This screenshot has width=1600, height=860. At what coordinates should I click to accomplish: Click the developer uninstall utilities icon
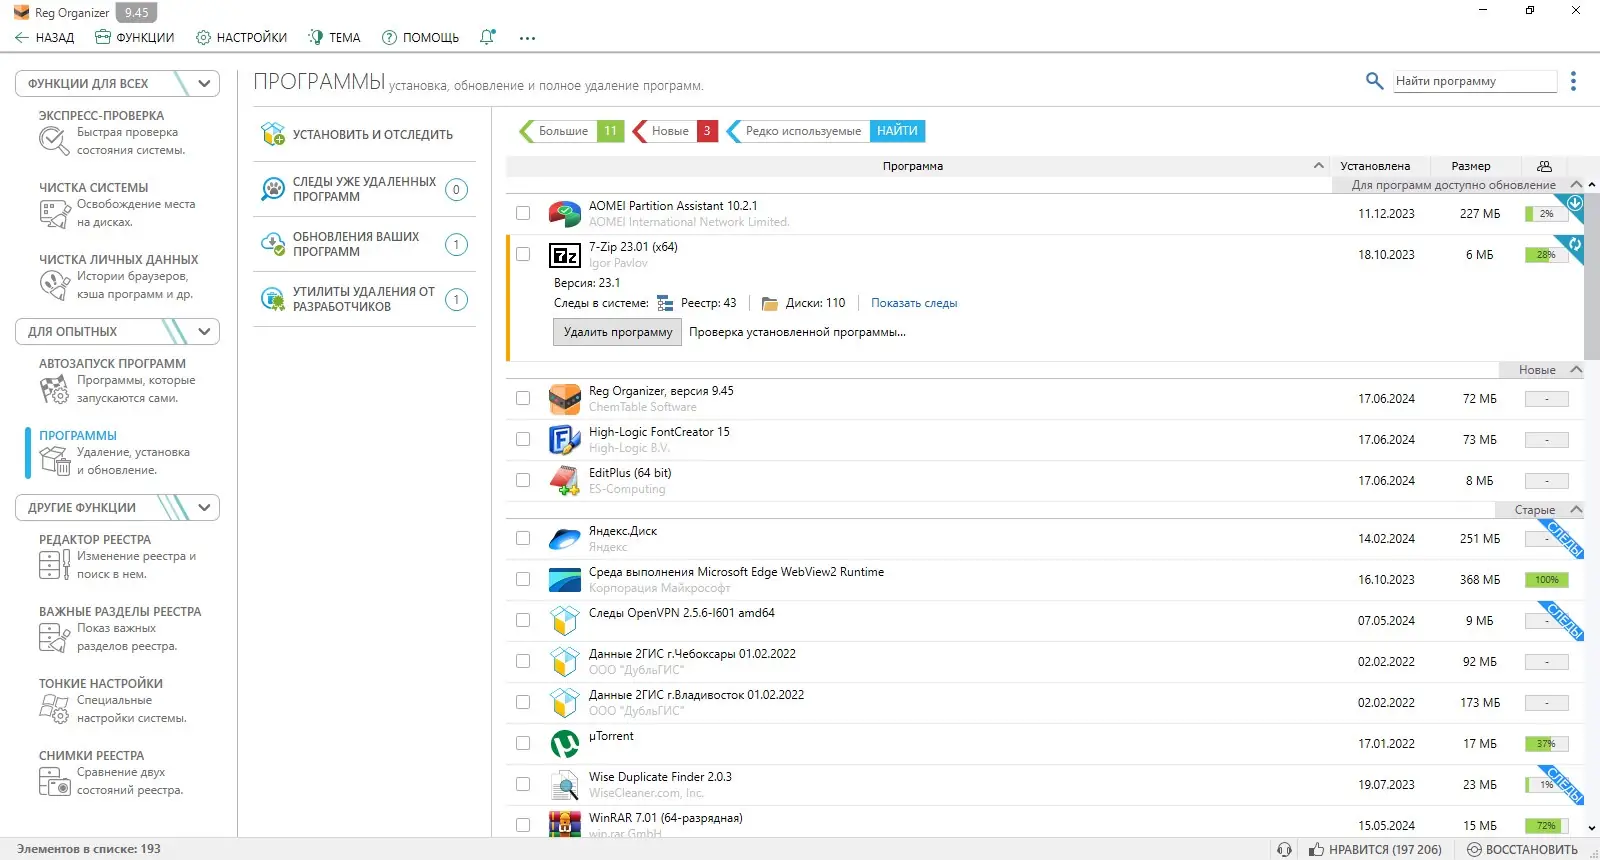(273, 299)
